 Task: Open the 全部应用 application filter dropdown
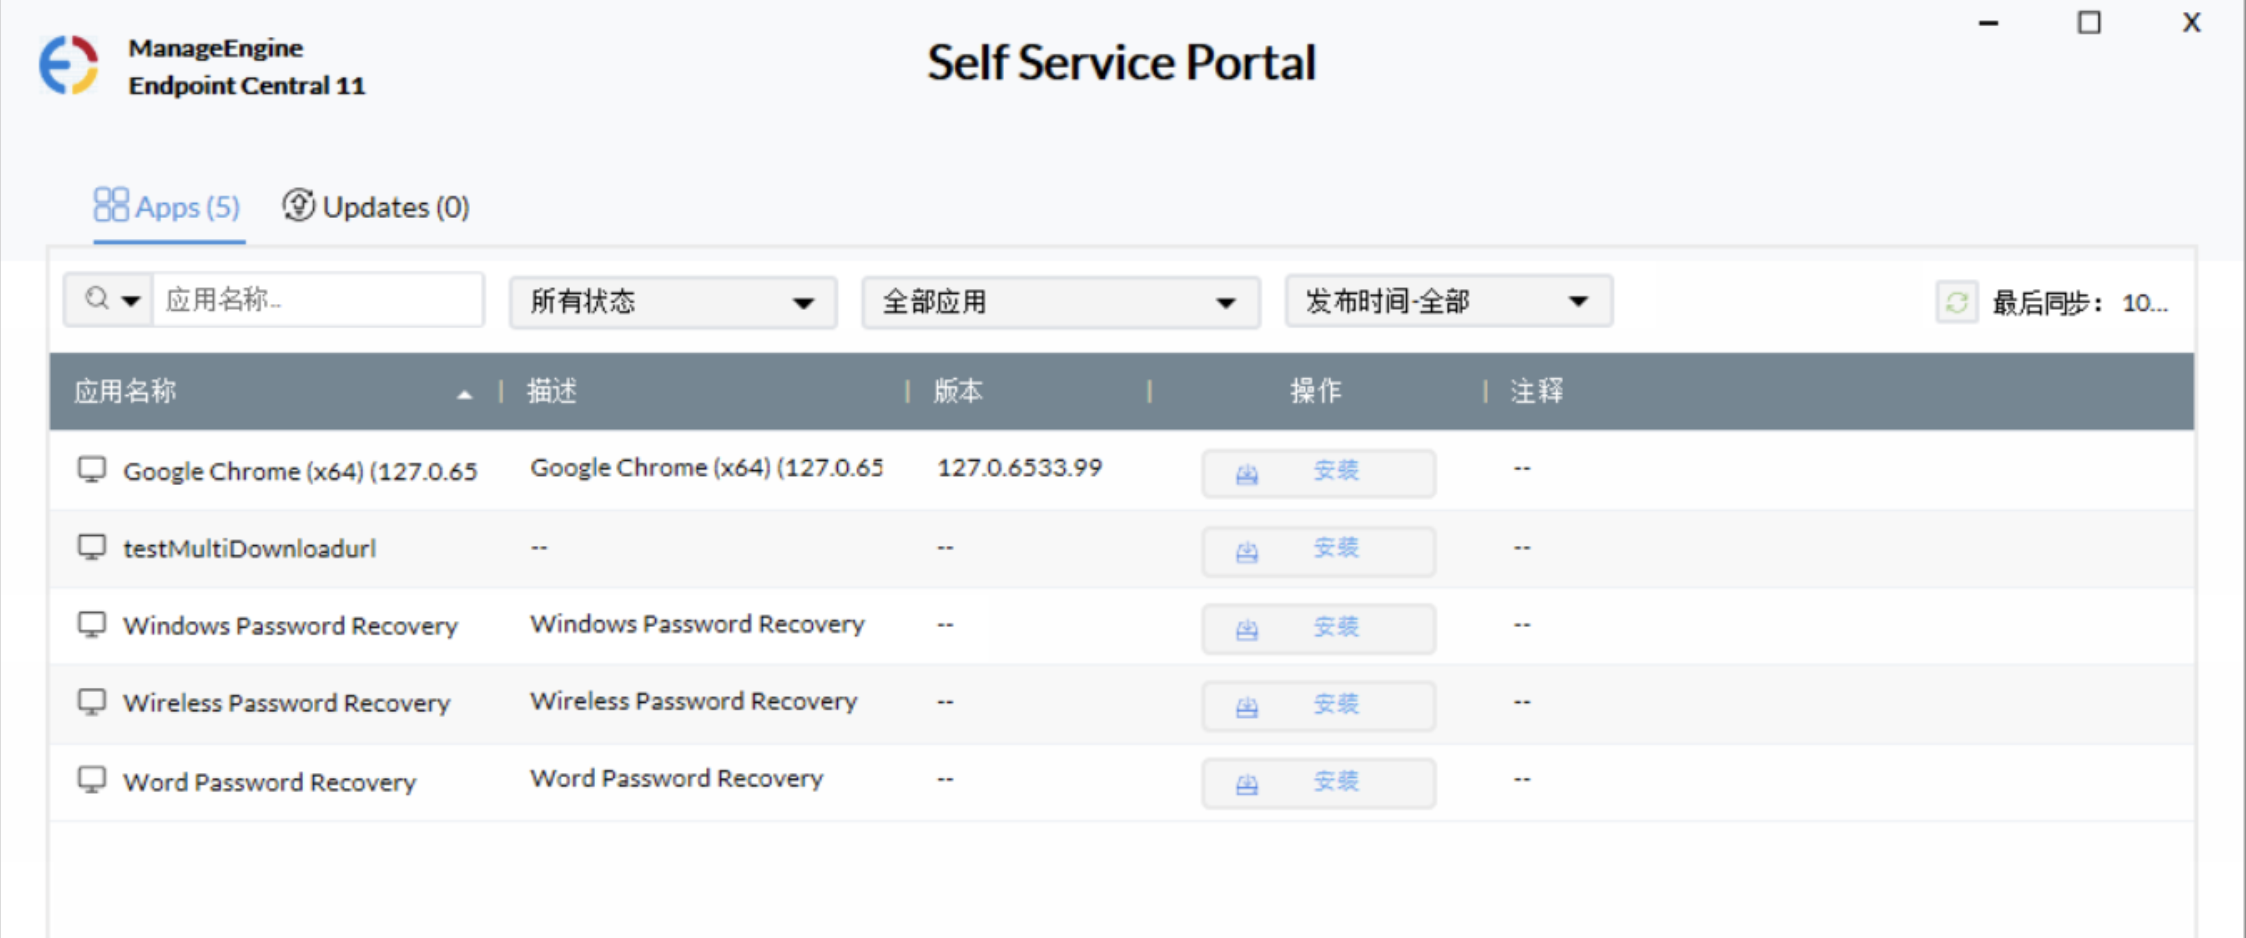click(x=1060, y=302)
